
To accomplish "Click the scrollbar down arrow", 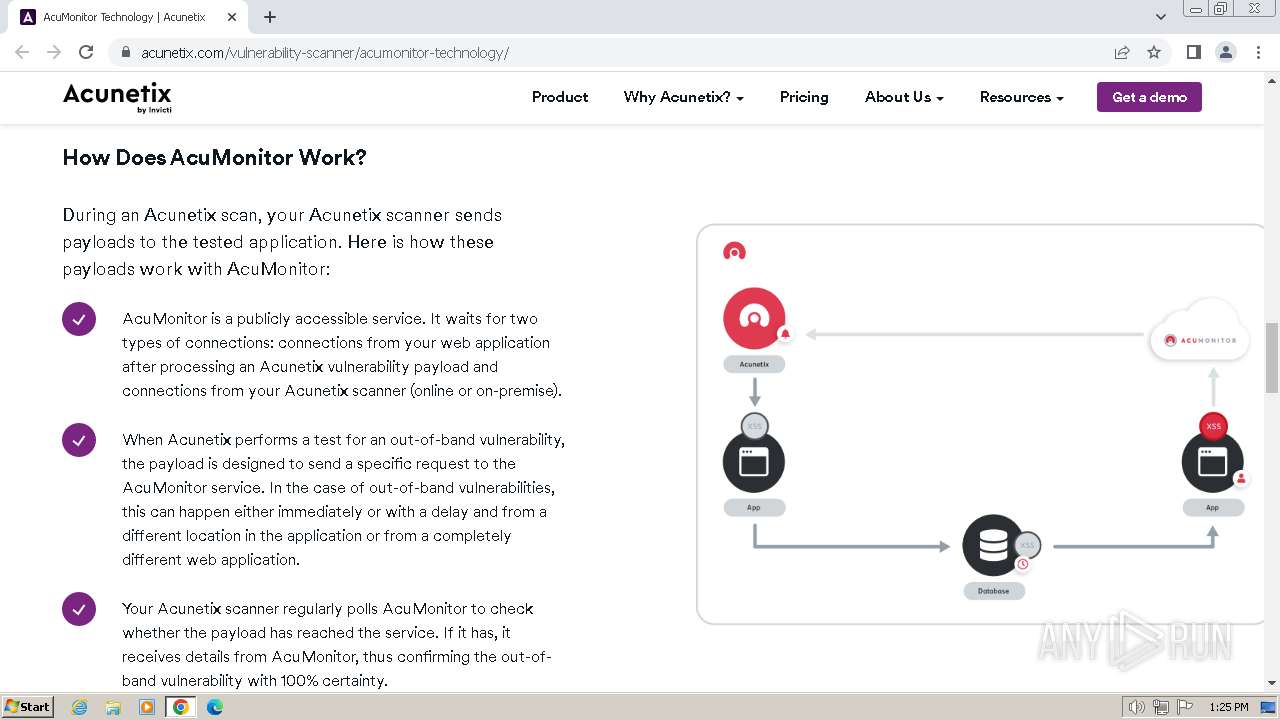I will pyautogui.click(x=1272, y=683).
